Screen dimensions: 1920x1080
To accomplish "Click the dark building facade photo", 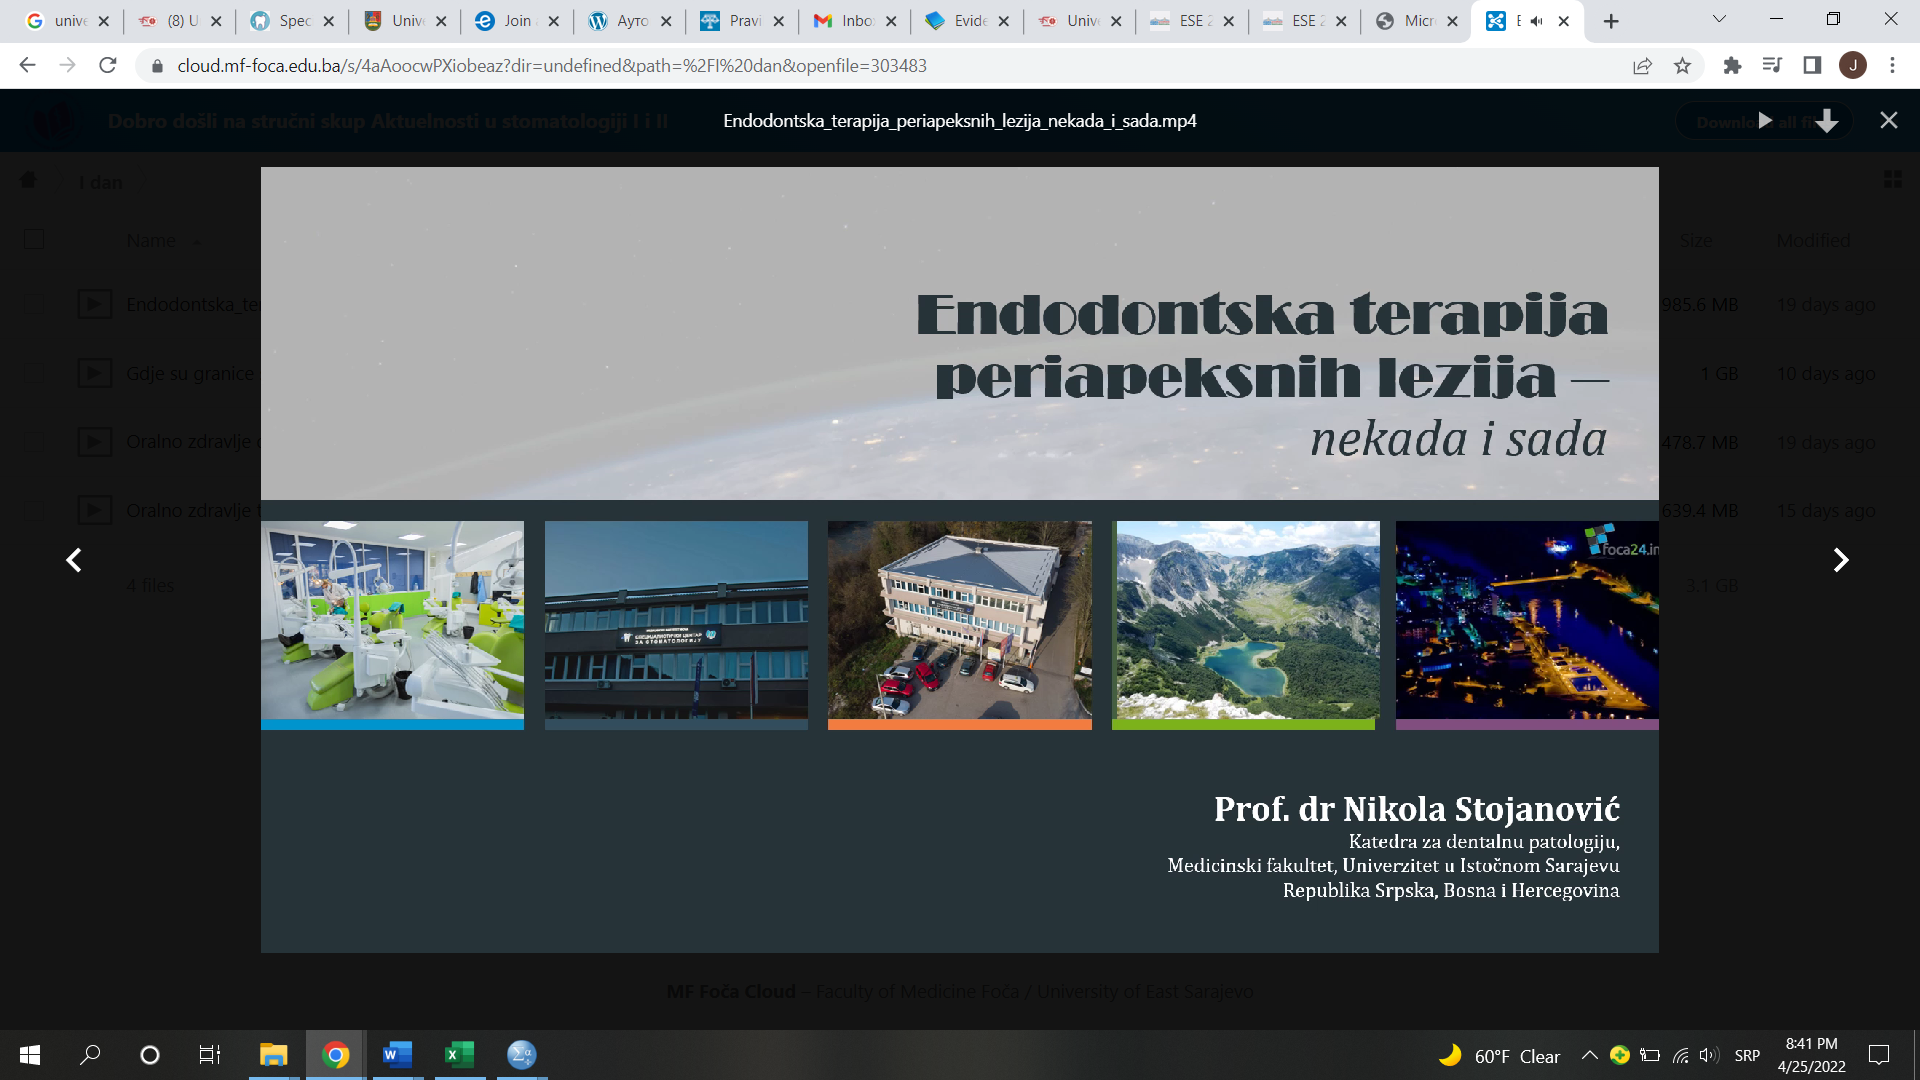I will point(676,619).
